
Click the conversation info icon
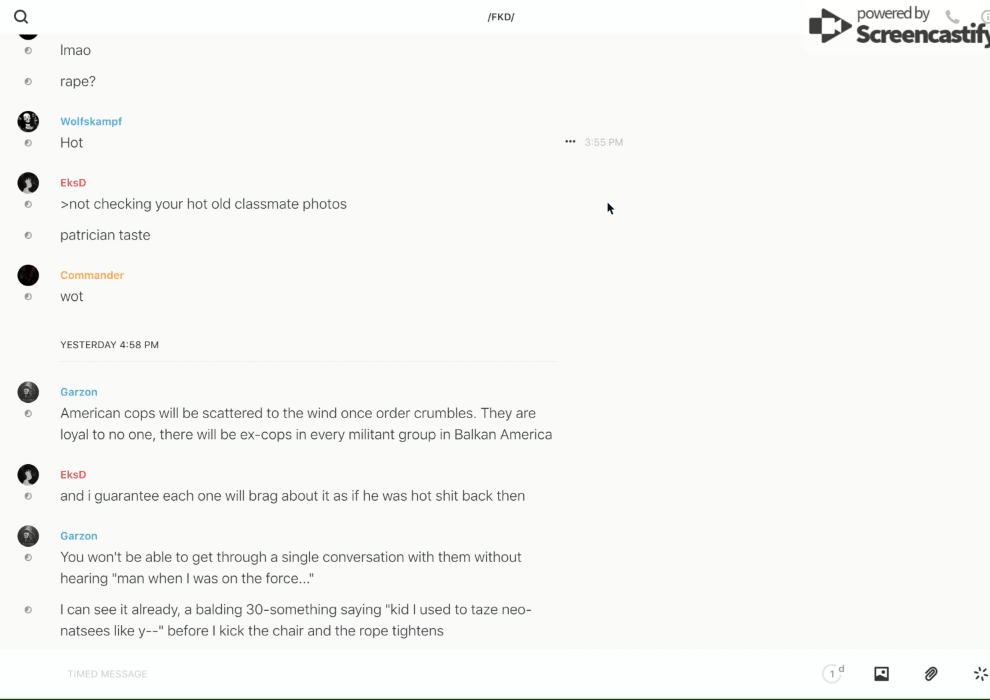click(985, 17)
